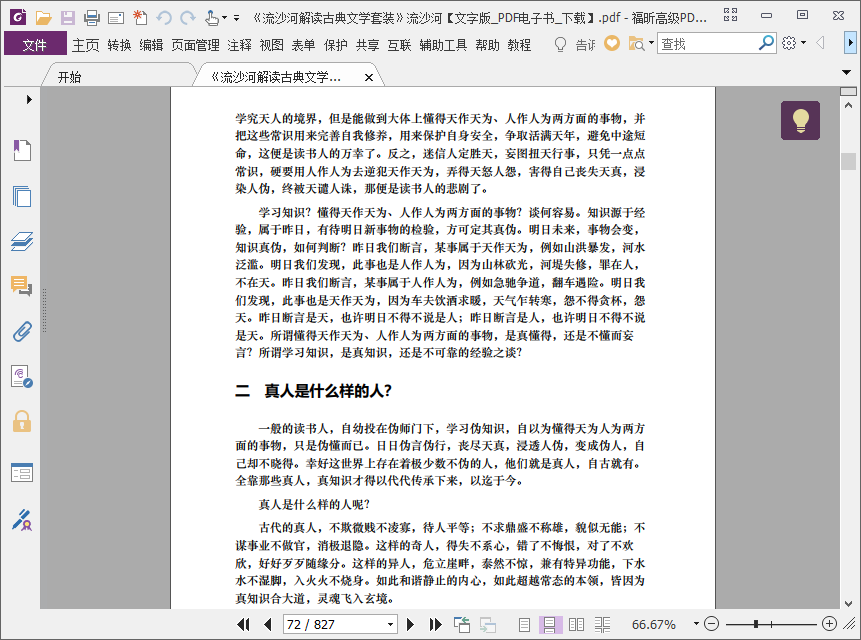Open the Layers panel icon in the sidebar
The width and height of the screenshot is (861, 640).
[22, 241]
